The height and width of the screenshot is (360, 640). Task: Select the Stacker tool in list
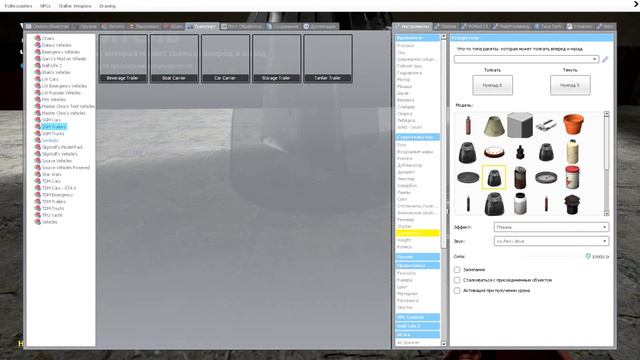click(x=404, y=227)
